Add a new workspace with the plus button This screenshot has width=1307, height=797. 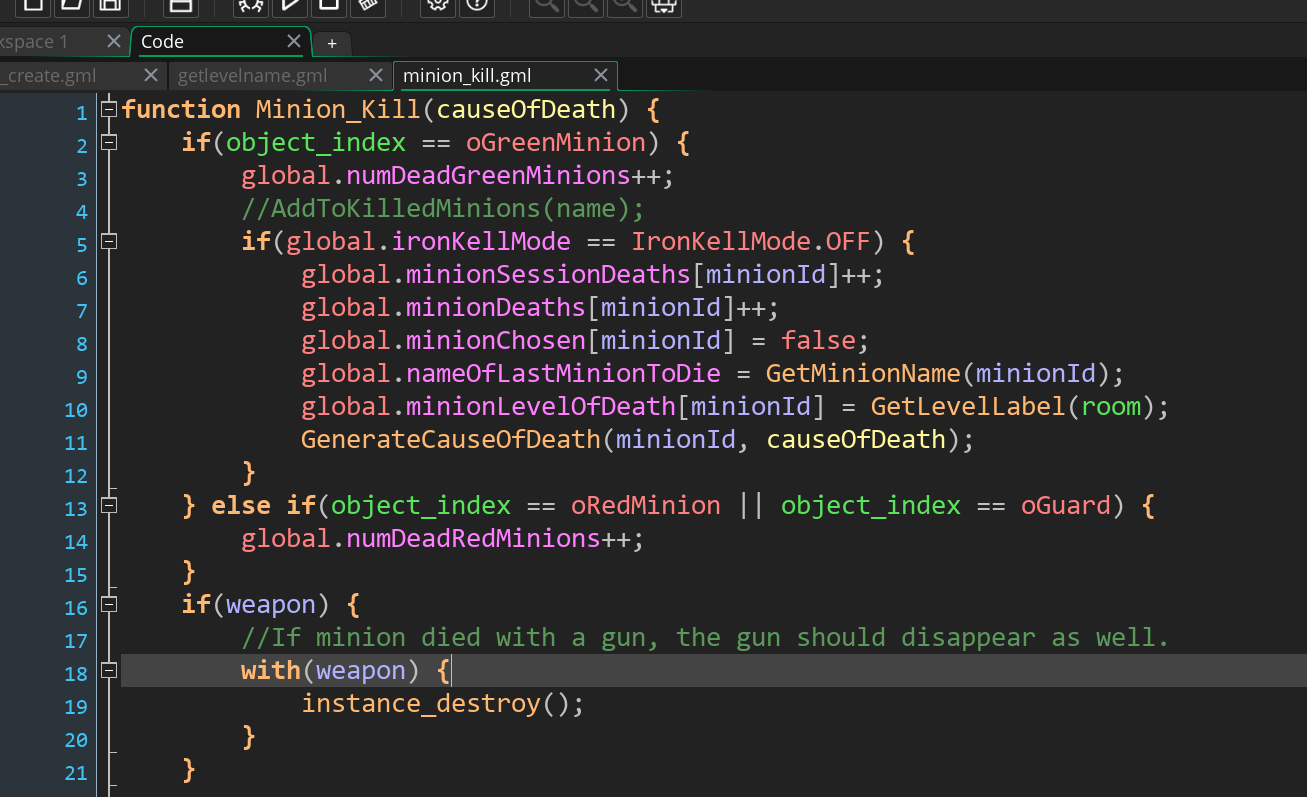coord(331,43)
